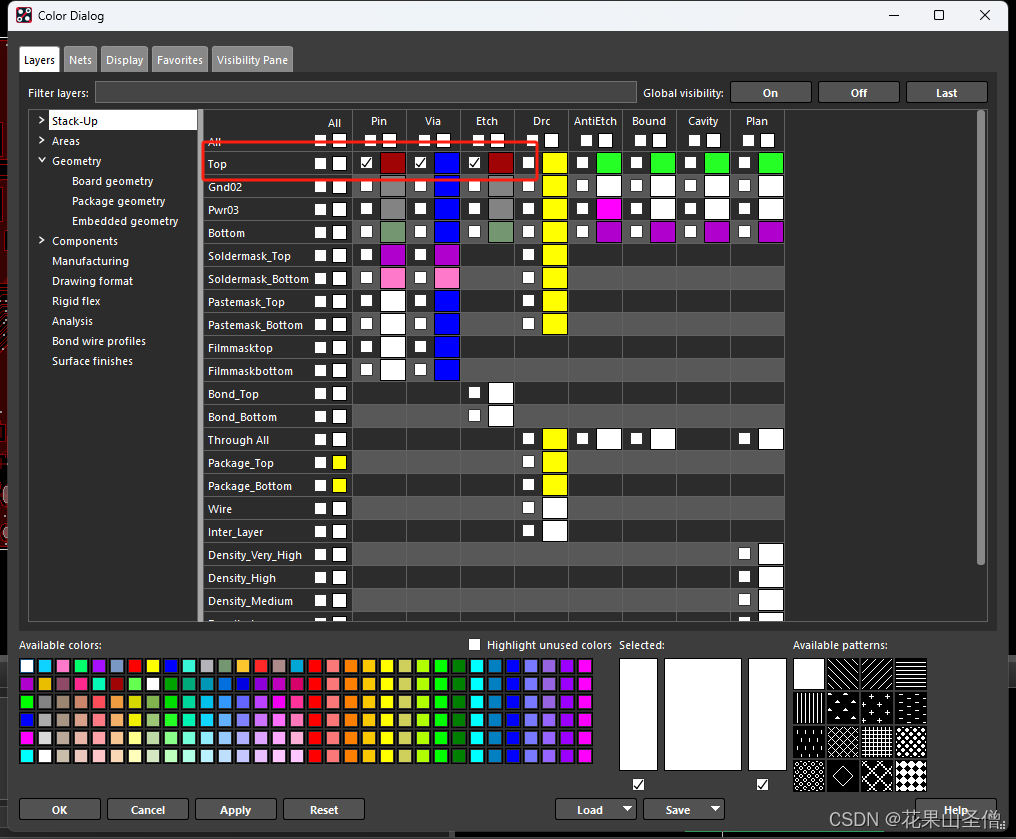Switch to the Favorites tab
The width and height of the screenshot is (1016, 839).
pyautogui.click(x=179, y=60)
